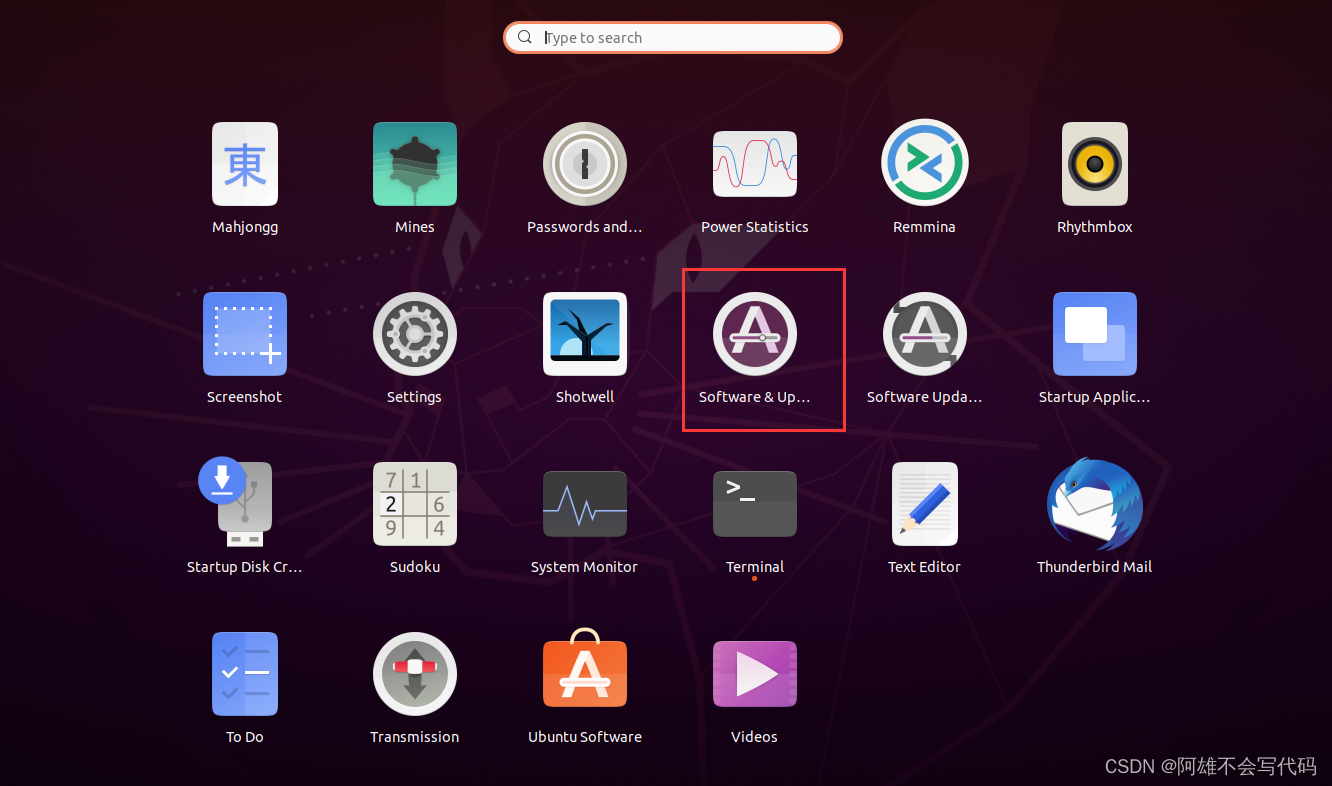The width and height of the screenshot is (1332, 786).
Task: Click the magnifier icon in search bar
Action: [x=525, y=37]
